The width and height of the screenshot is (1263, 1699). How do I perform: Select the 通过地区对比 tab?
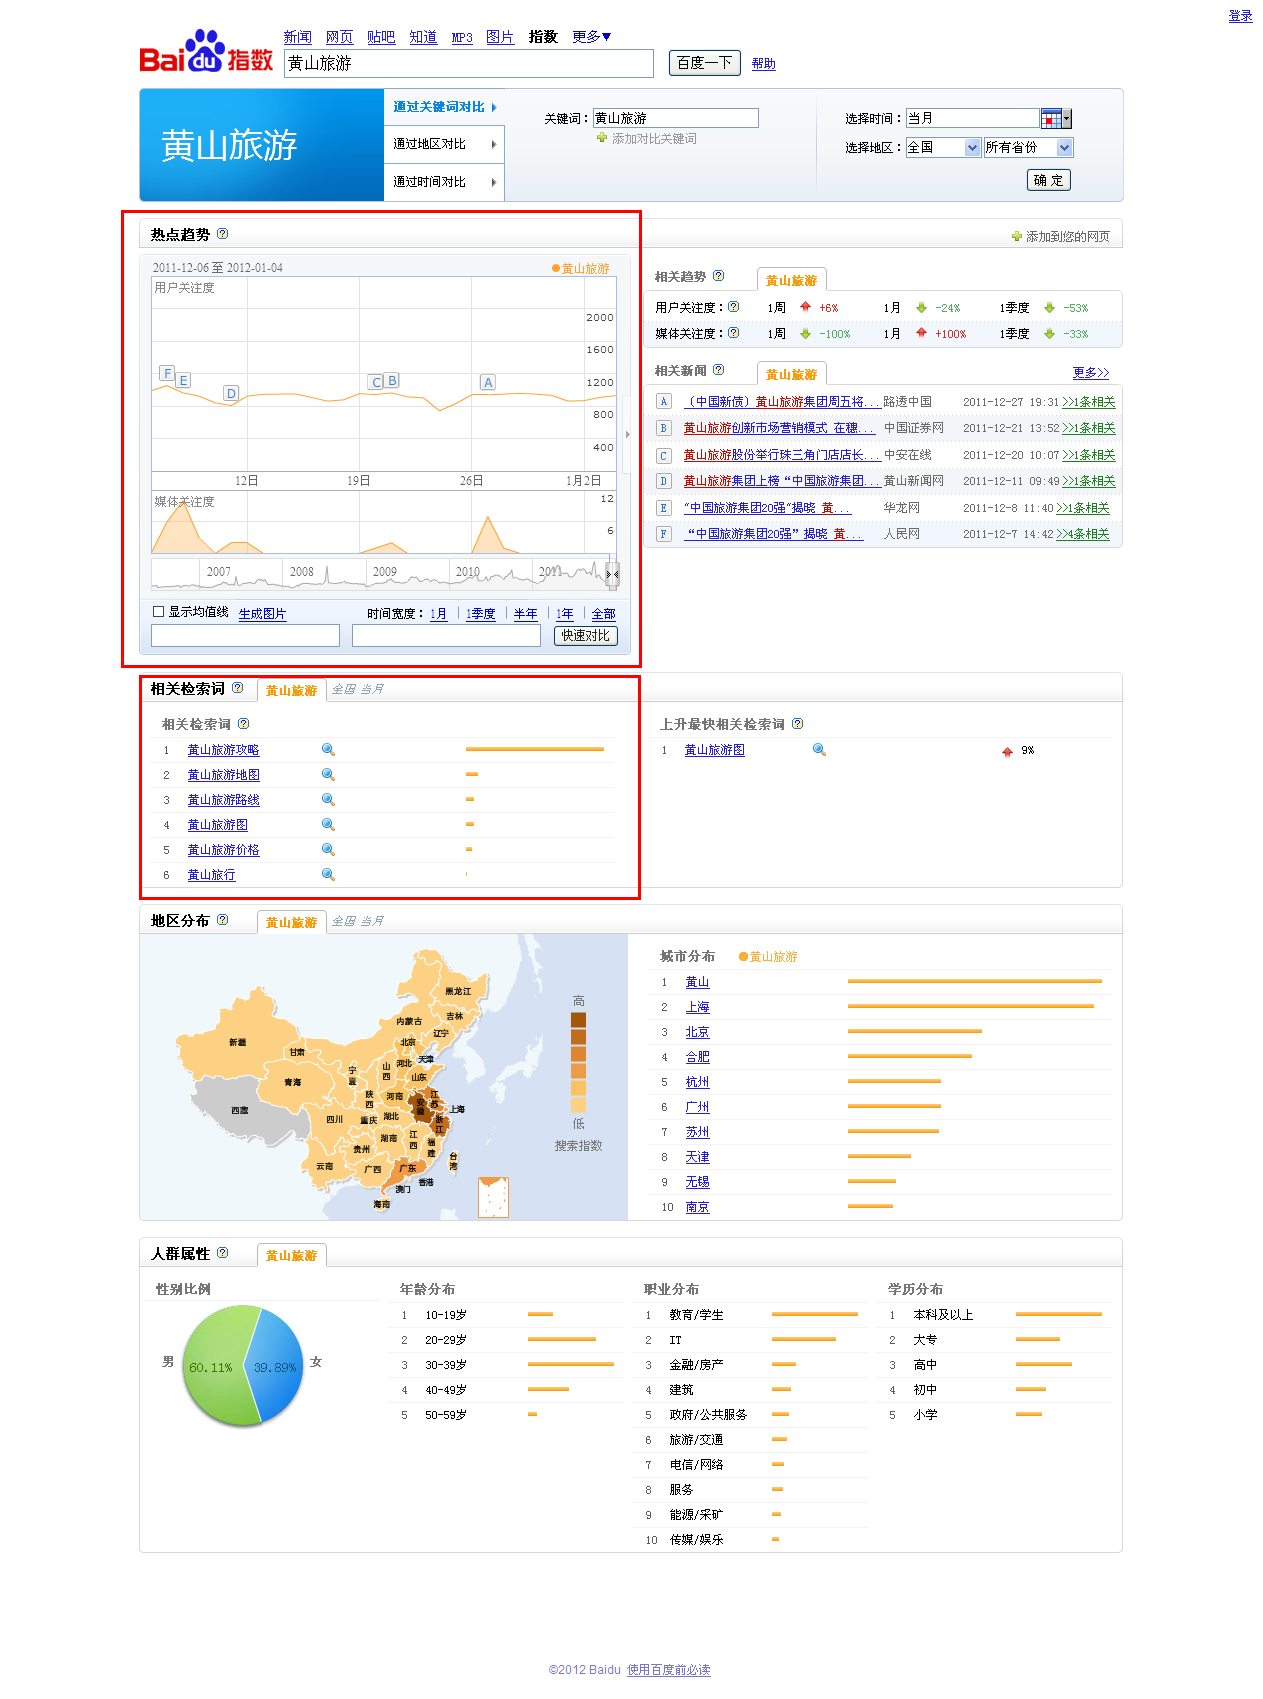click(x=443, y=144)
